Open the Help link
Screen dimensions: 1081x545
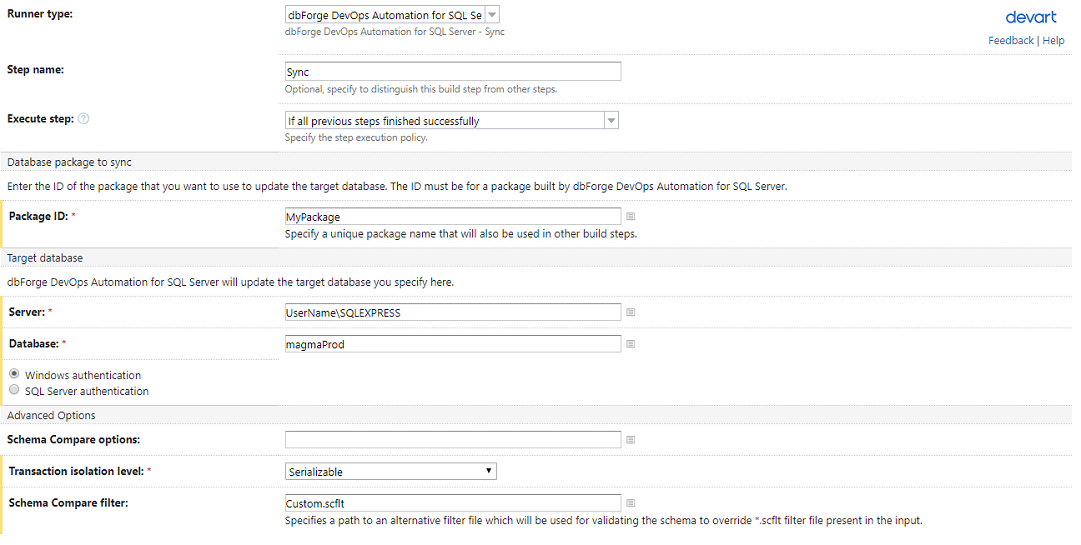[x=1053, y=41]
